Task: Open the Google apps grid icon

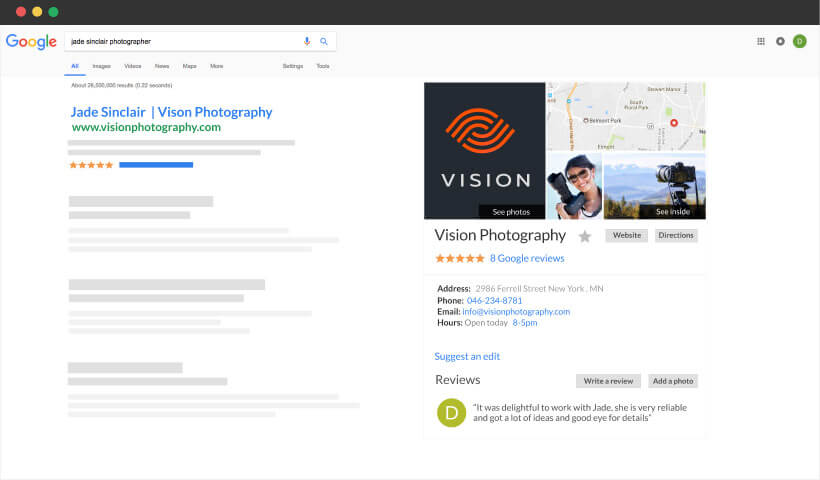Action: coord(761,41)
